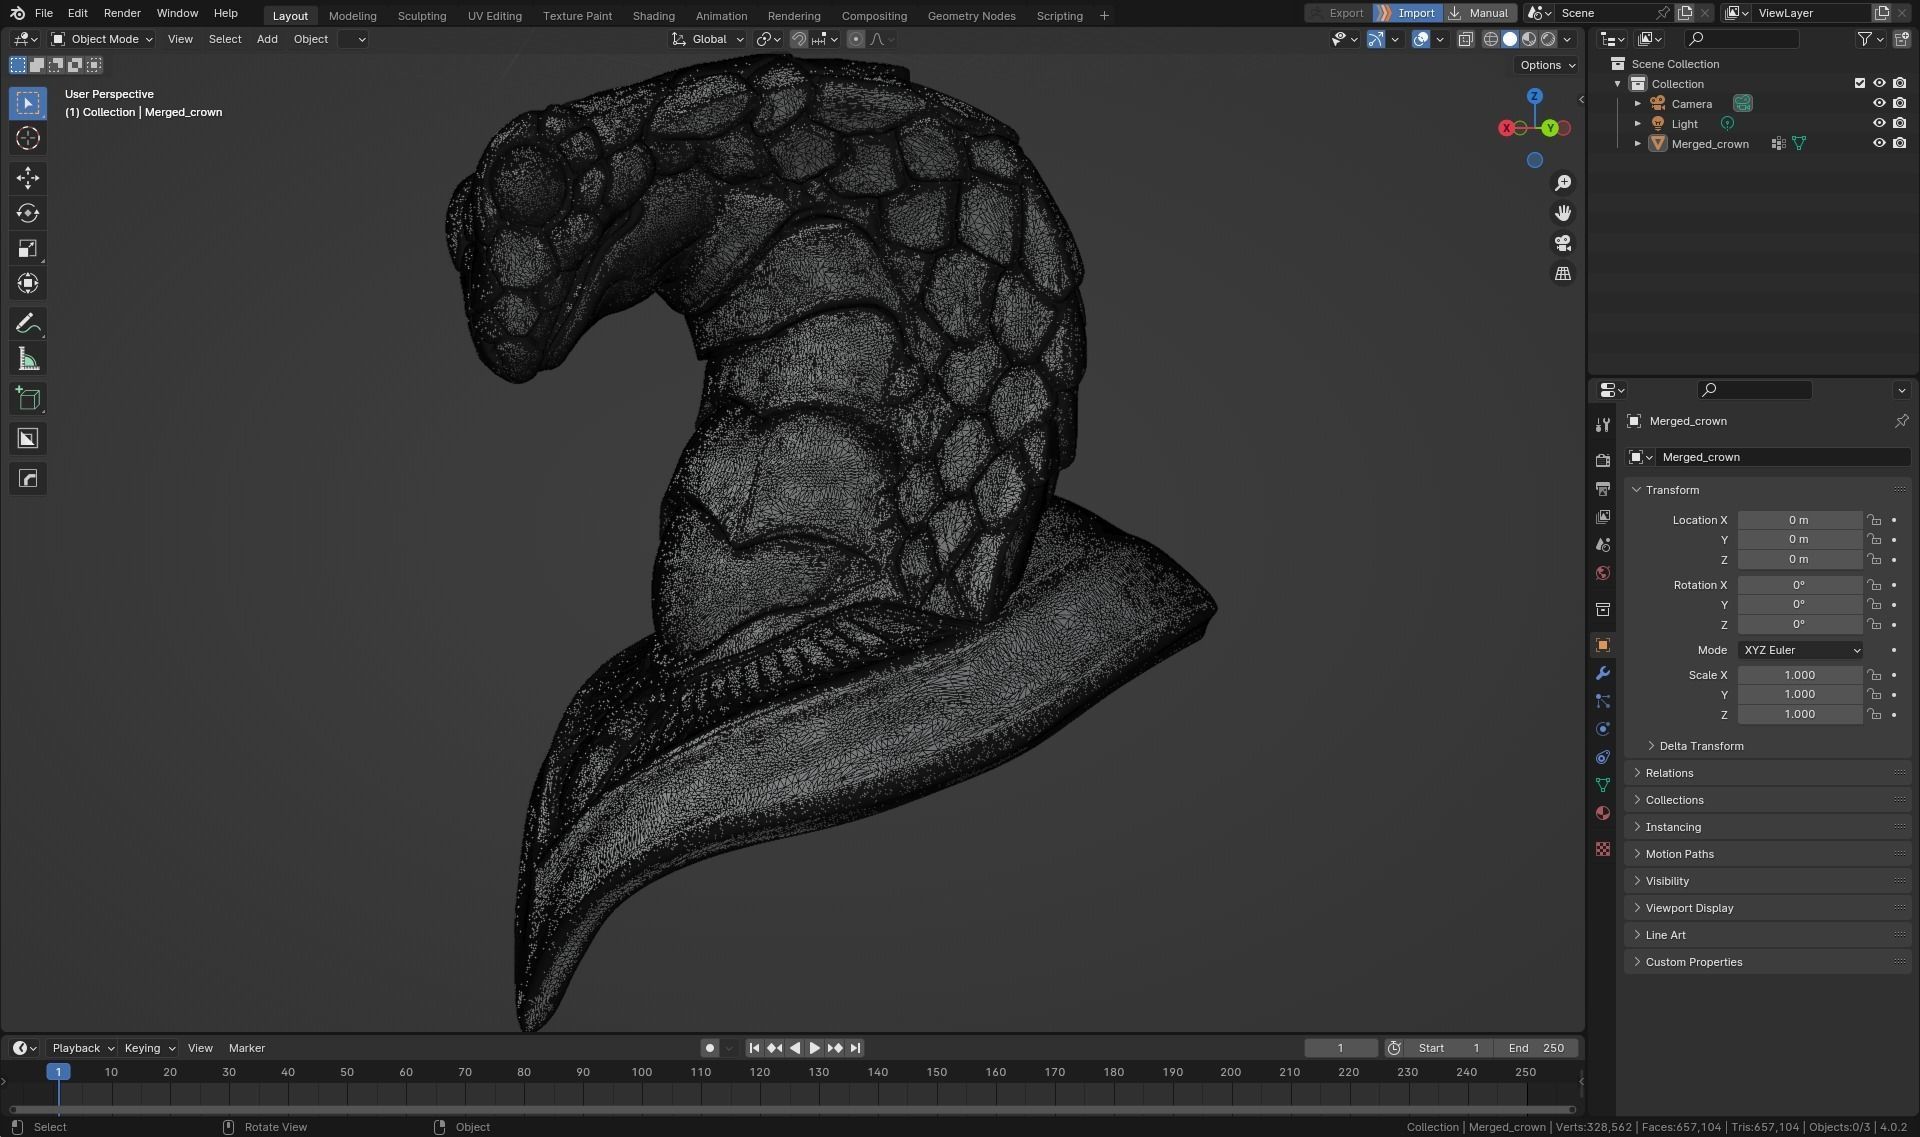Select the Add Cube tool

pyautogui.click(x=28, y=399)
